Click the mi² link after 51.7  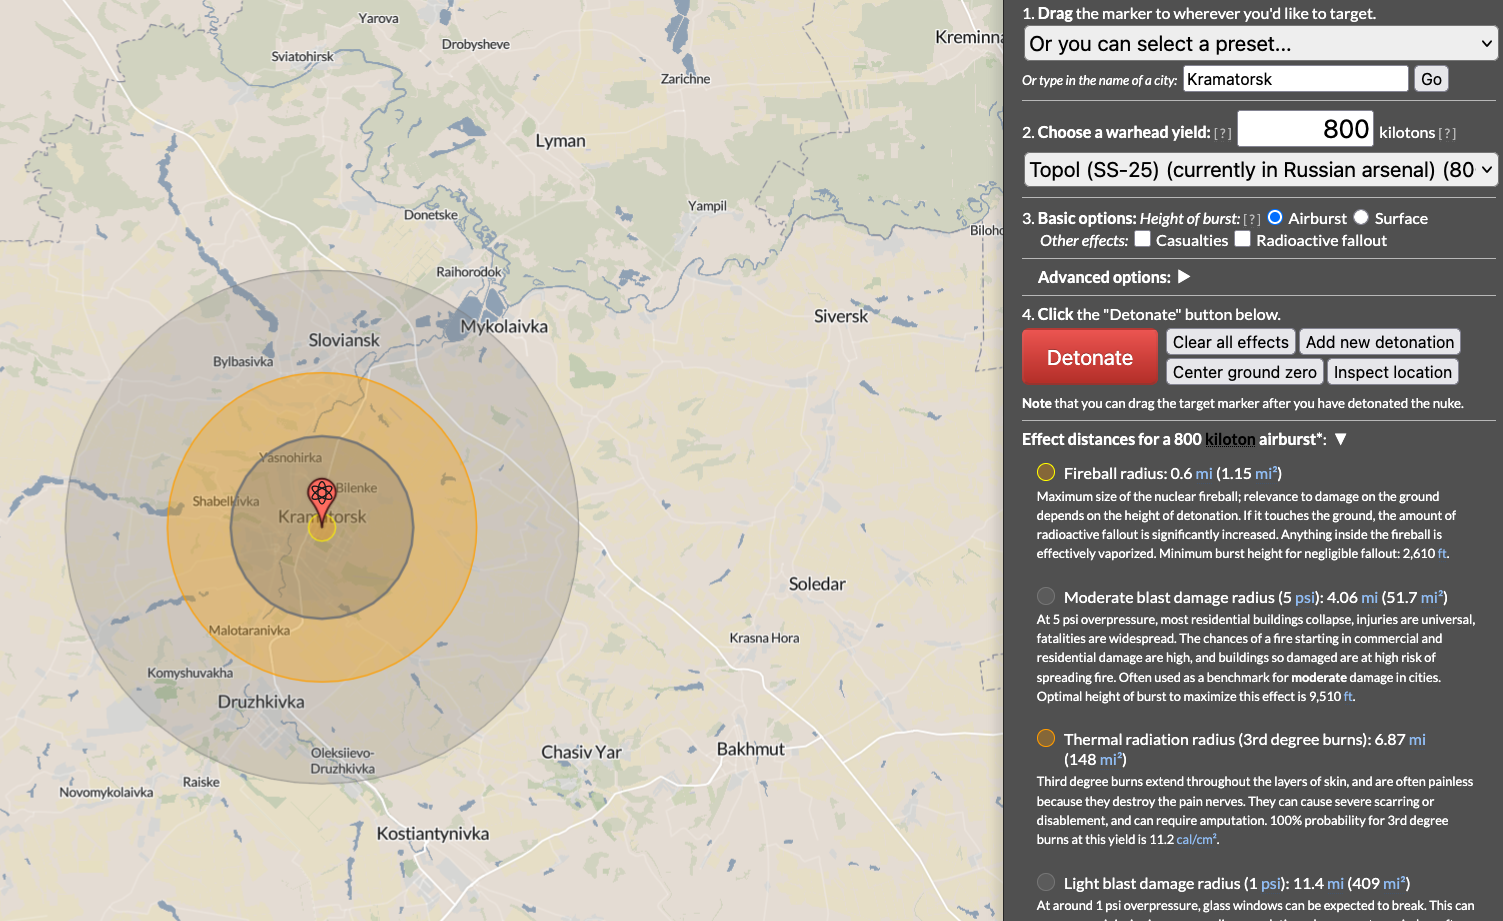coord(1432,597)
